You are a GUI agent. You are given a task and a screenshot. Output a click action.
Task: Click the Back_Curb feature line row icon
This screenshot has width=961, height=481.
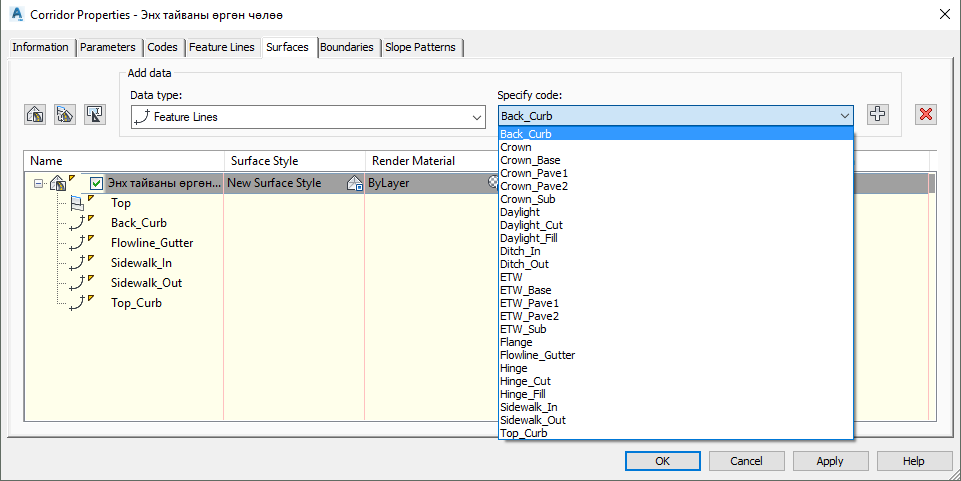coord(77,223)
